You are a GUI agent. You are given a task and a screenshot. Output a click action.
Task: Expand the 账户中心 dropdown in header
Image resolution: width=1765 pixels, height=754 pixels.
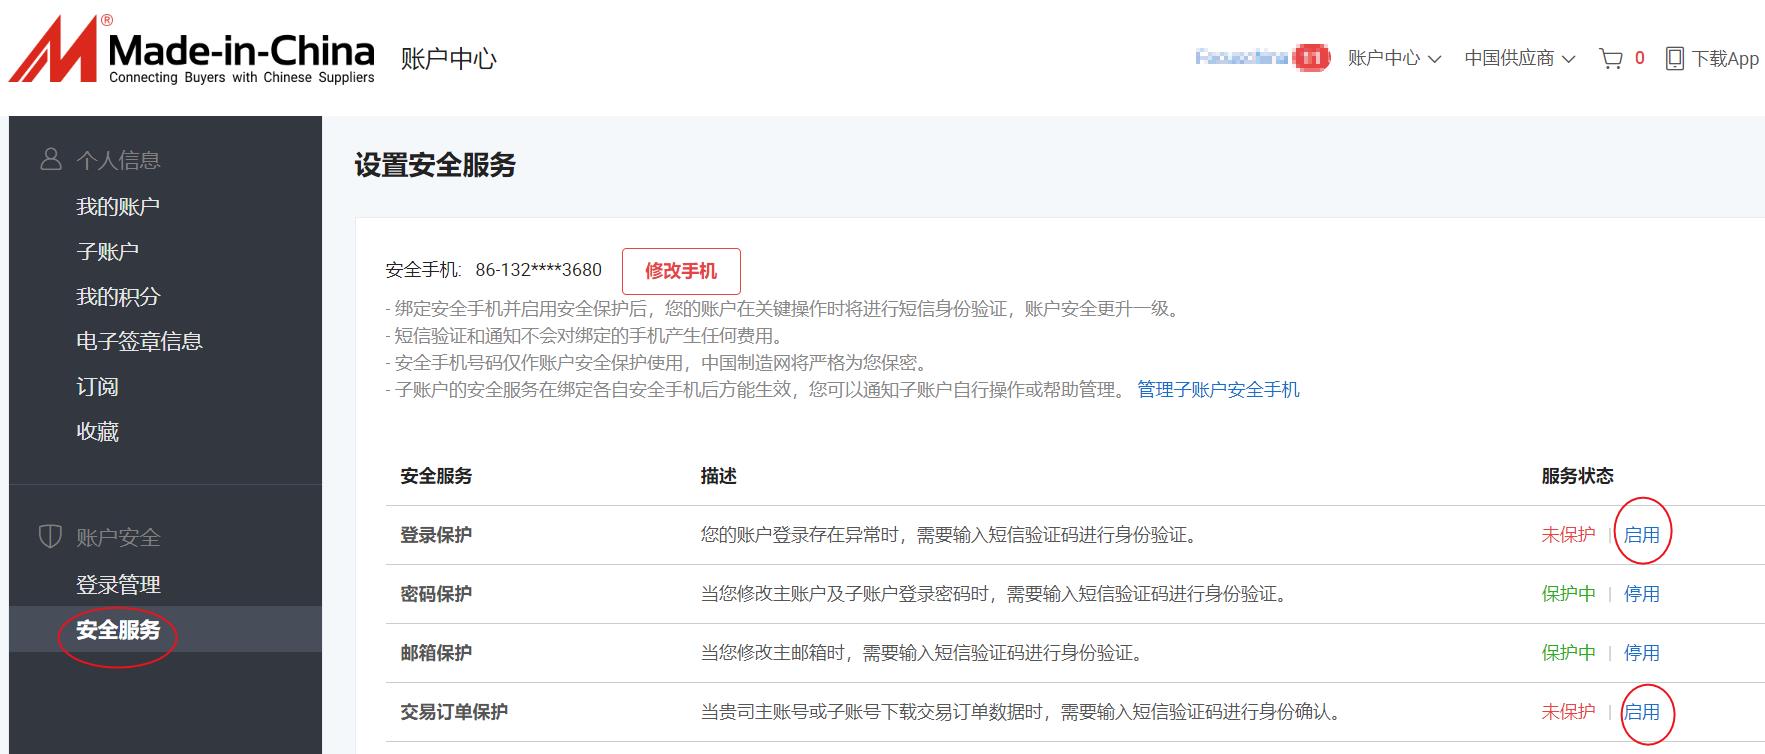1394,58
